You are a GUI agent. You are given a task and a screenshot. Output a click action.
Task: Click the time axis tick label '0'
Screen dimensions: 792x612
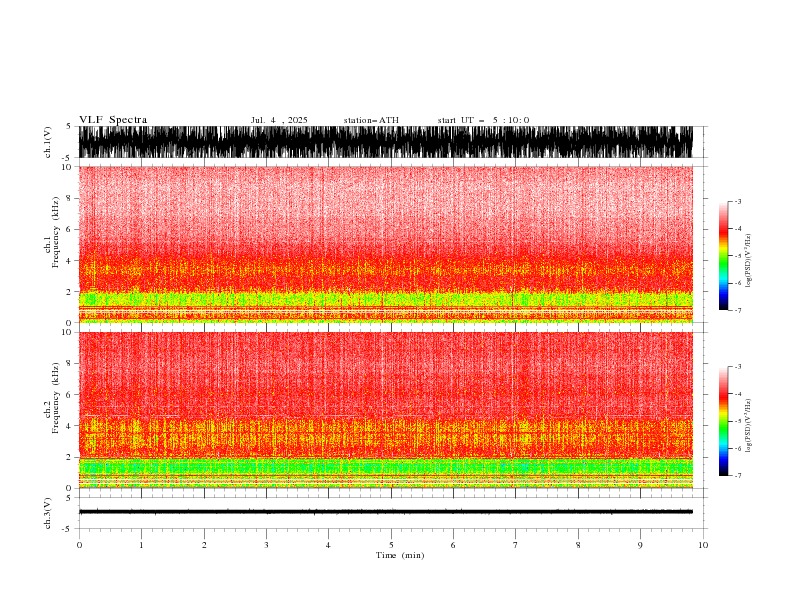79,545
